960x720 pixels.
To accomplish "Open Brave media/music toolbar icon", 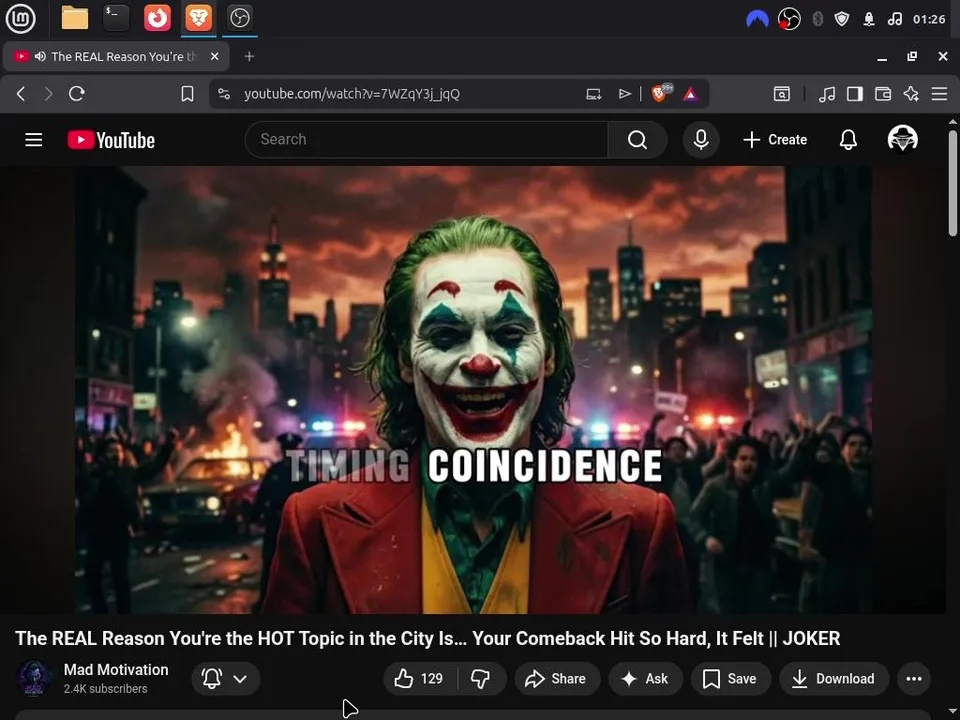I will coord(827,94).
